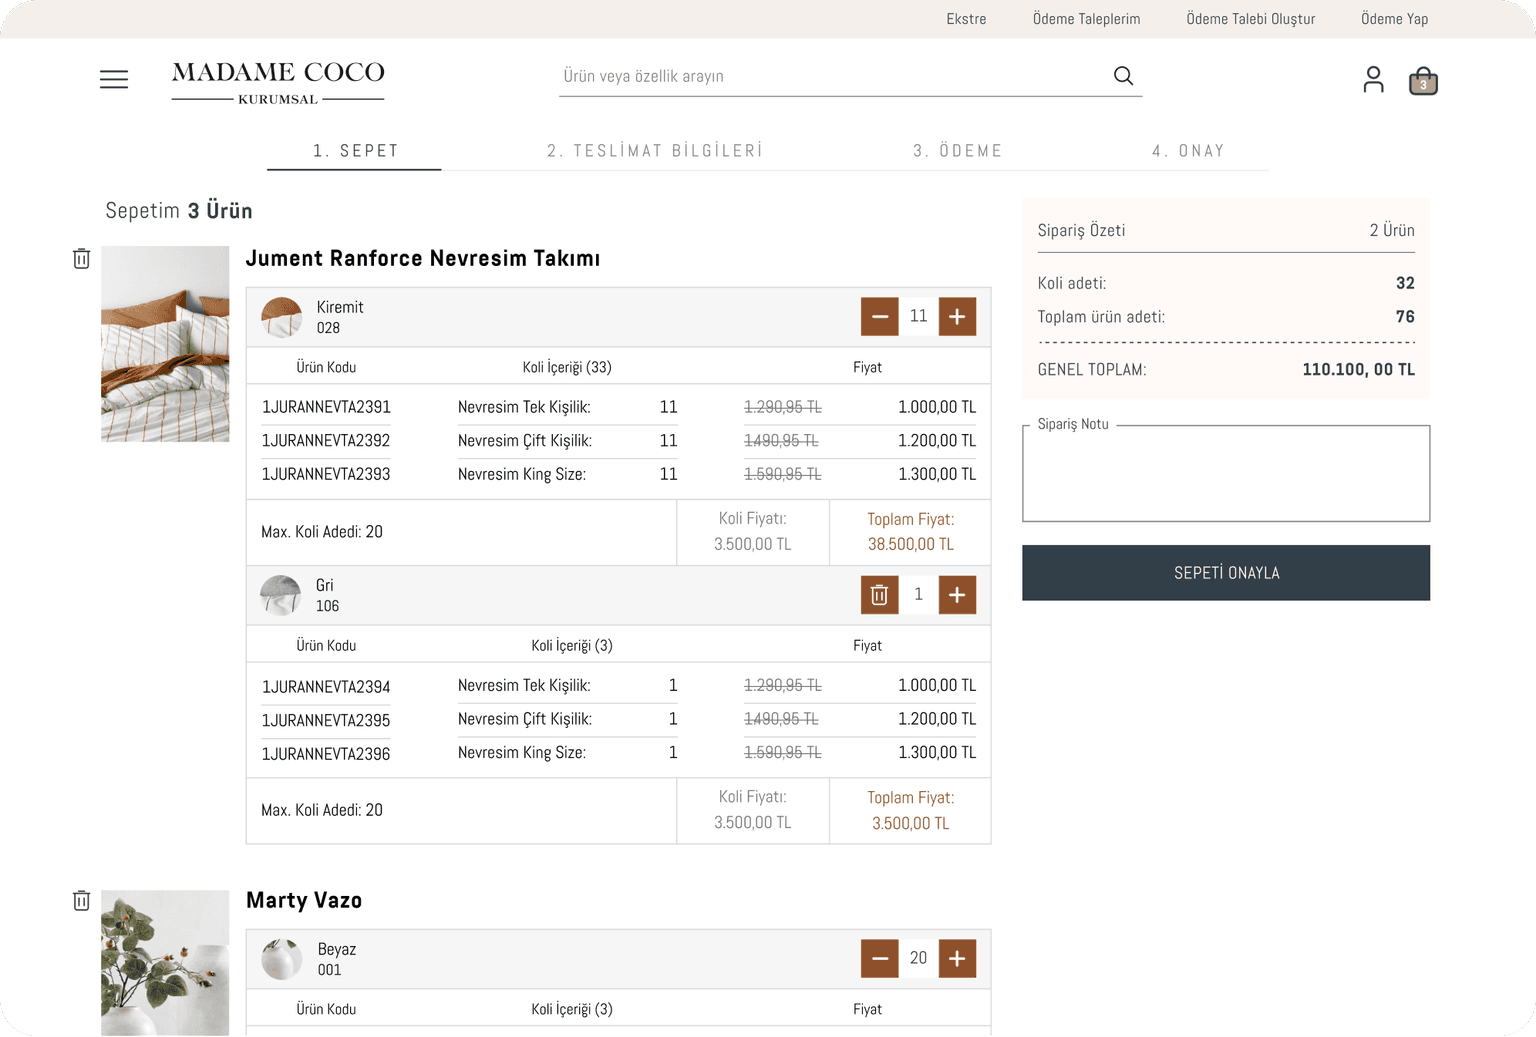Screen dimensions: 1536x1037
Task: Remove the Gri variant with the trash icon
Action: click(x=879, y=594)
